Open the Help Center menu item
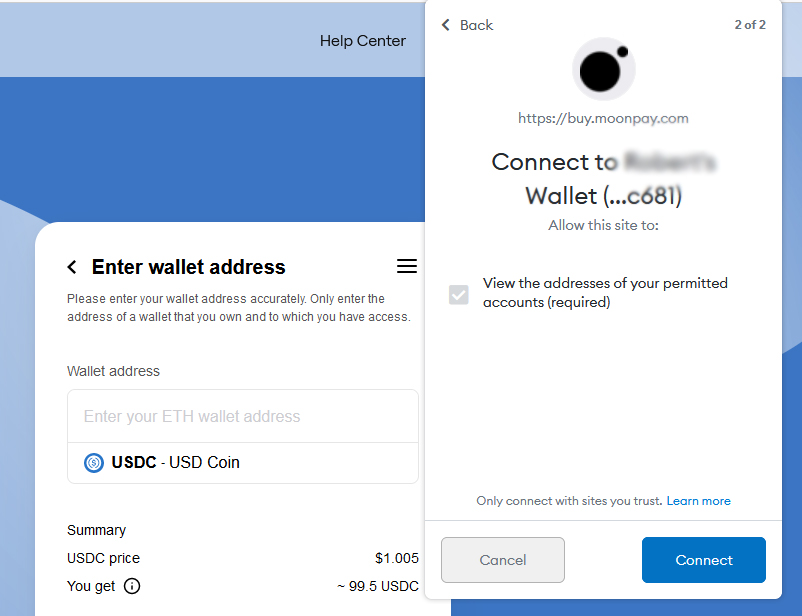802x616 pixels. click(363, 41)
